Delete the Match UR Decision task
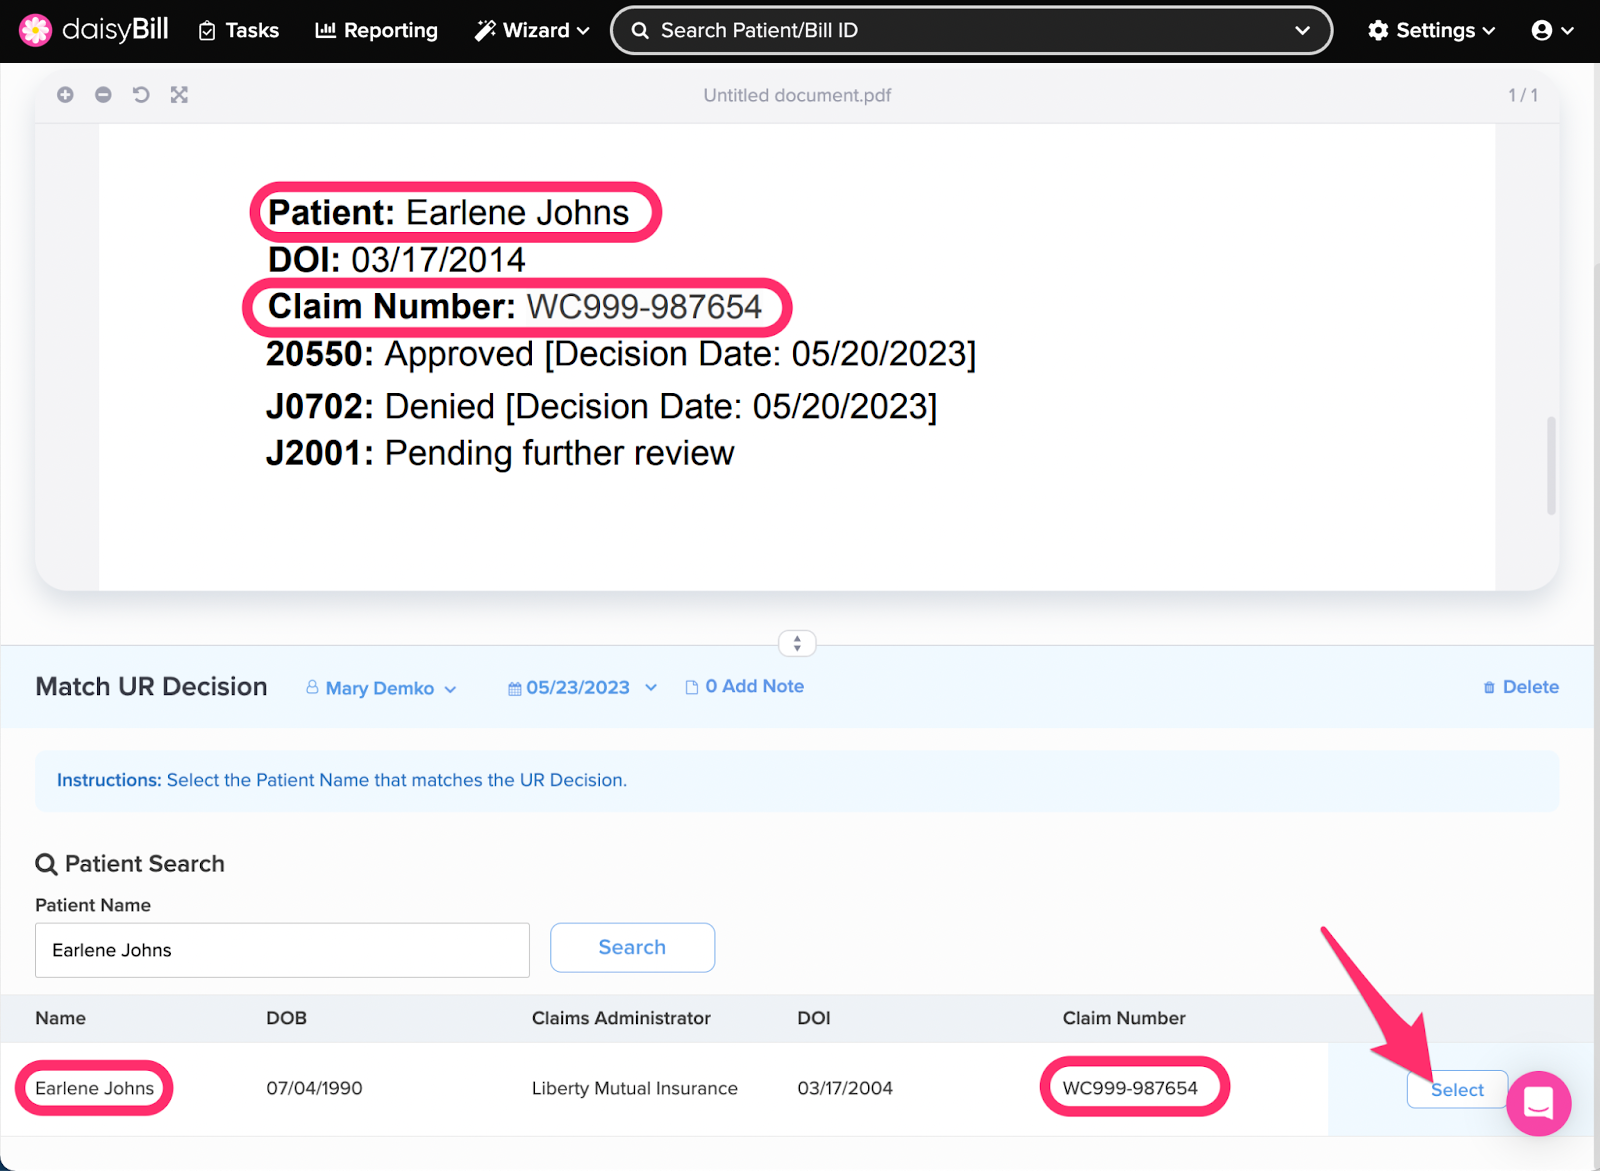Screen dimensions: 1600x1171 (1521, 687)
